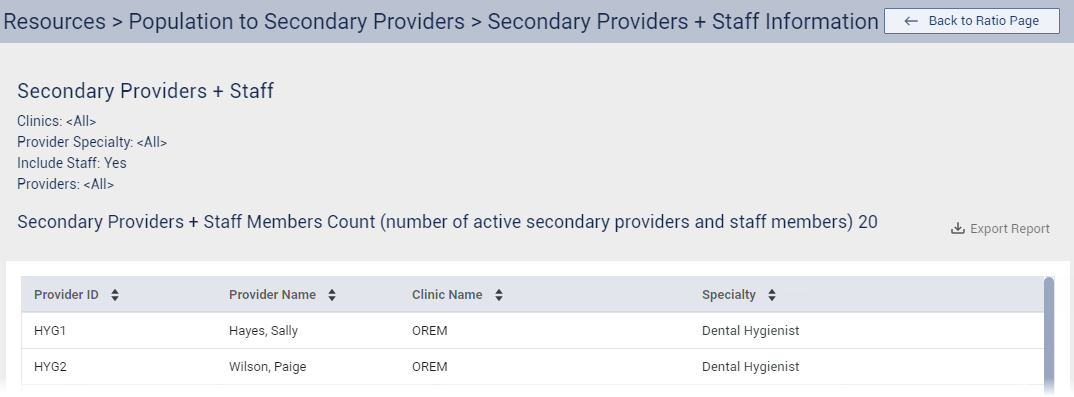The height and width of the screenshot is (397, 1074).
Task: Sort by Provider Name using sort icon
Action: [x=332, y=295]
